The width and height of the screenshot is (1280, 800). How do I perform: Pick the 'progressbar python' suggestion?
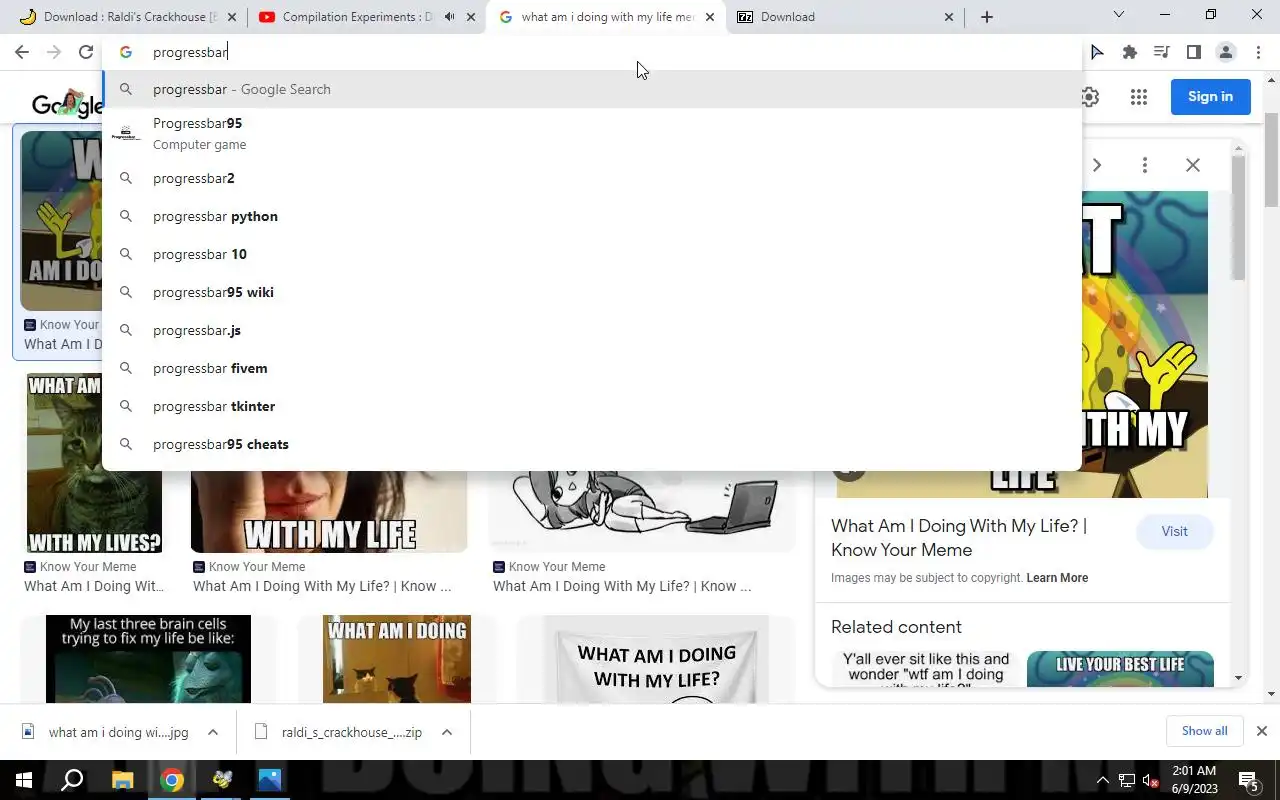click(592, 216)
